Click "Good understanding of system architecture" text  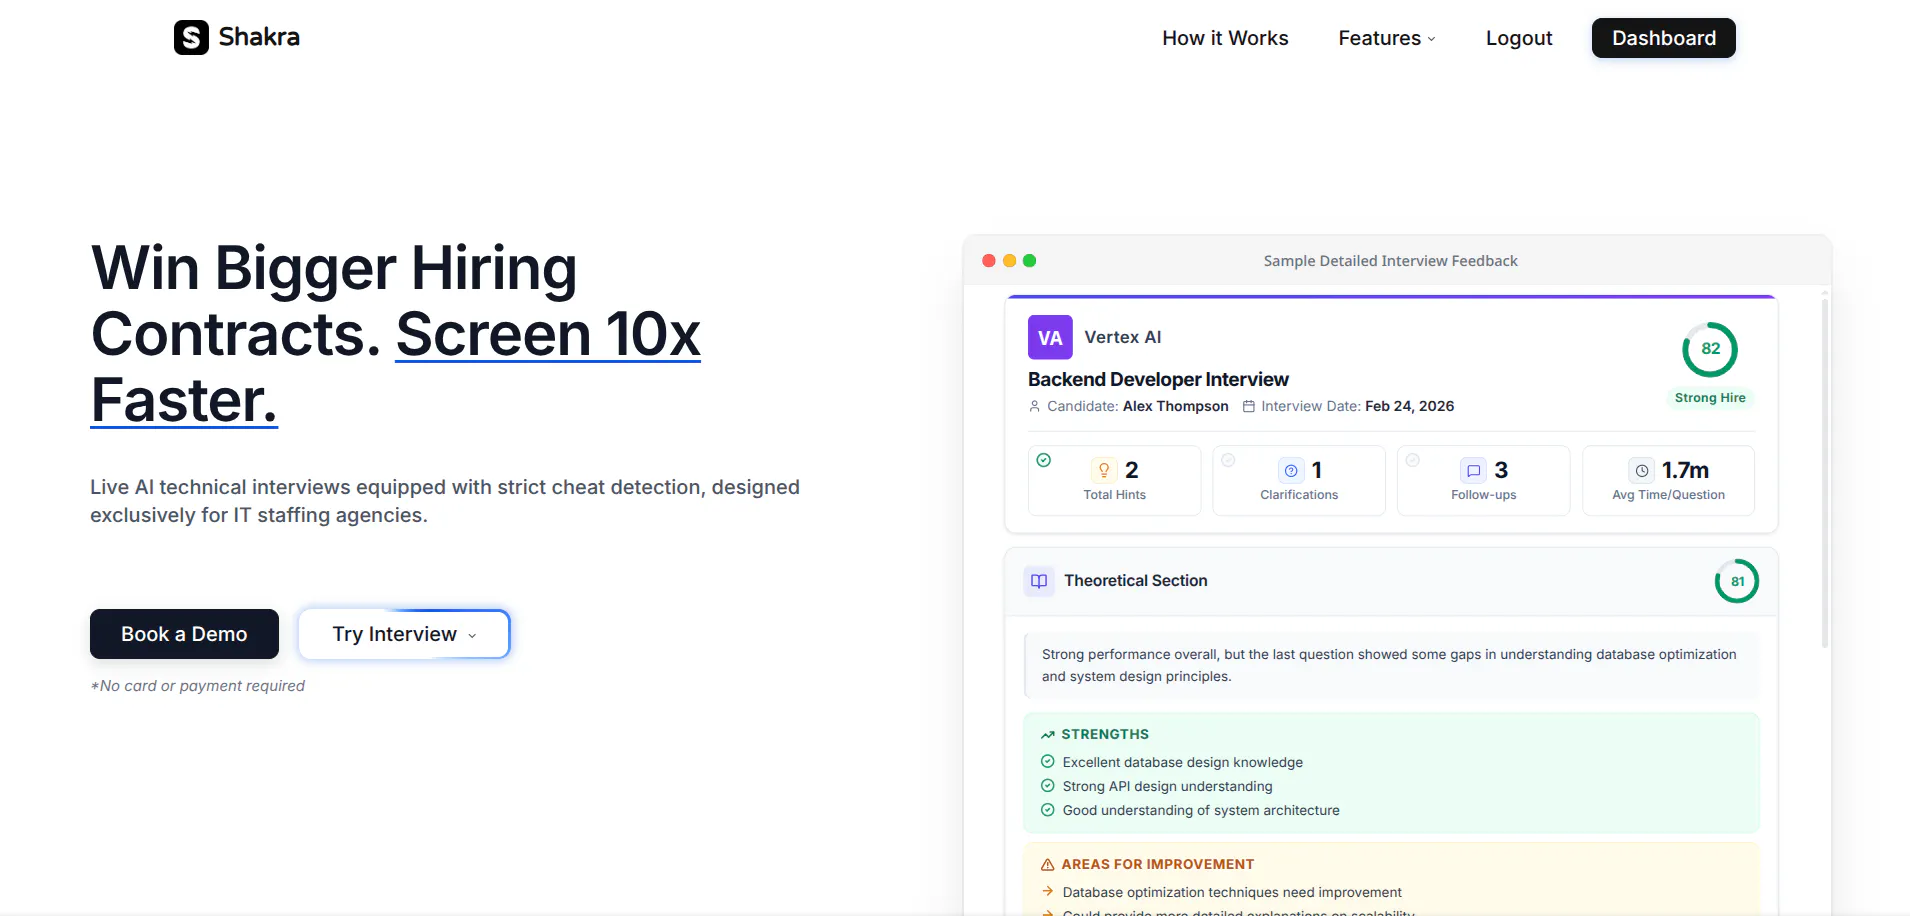pos(1201,810)
